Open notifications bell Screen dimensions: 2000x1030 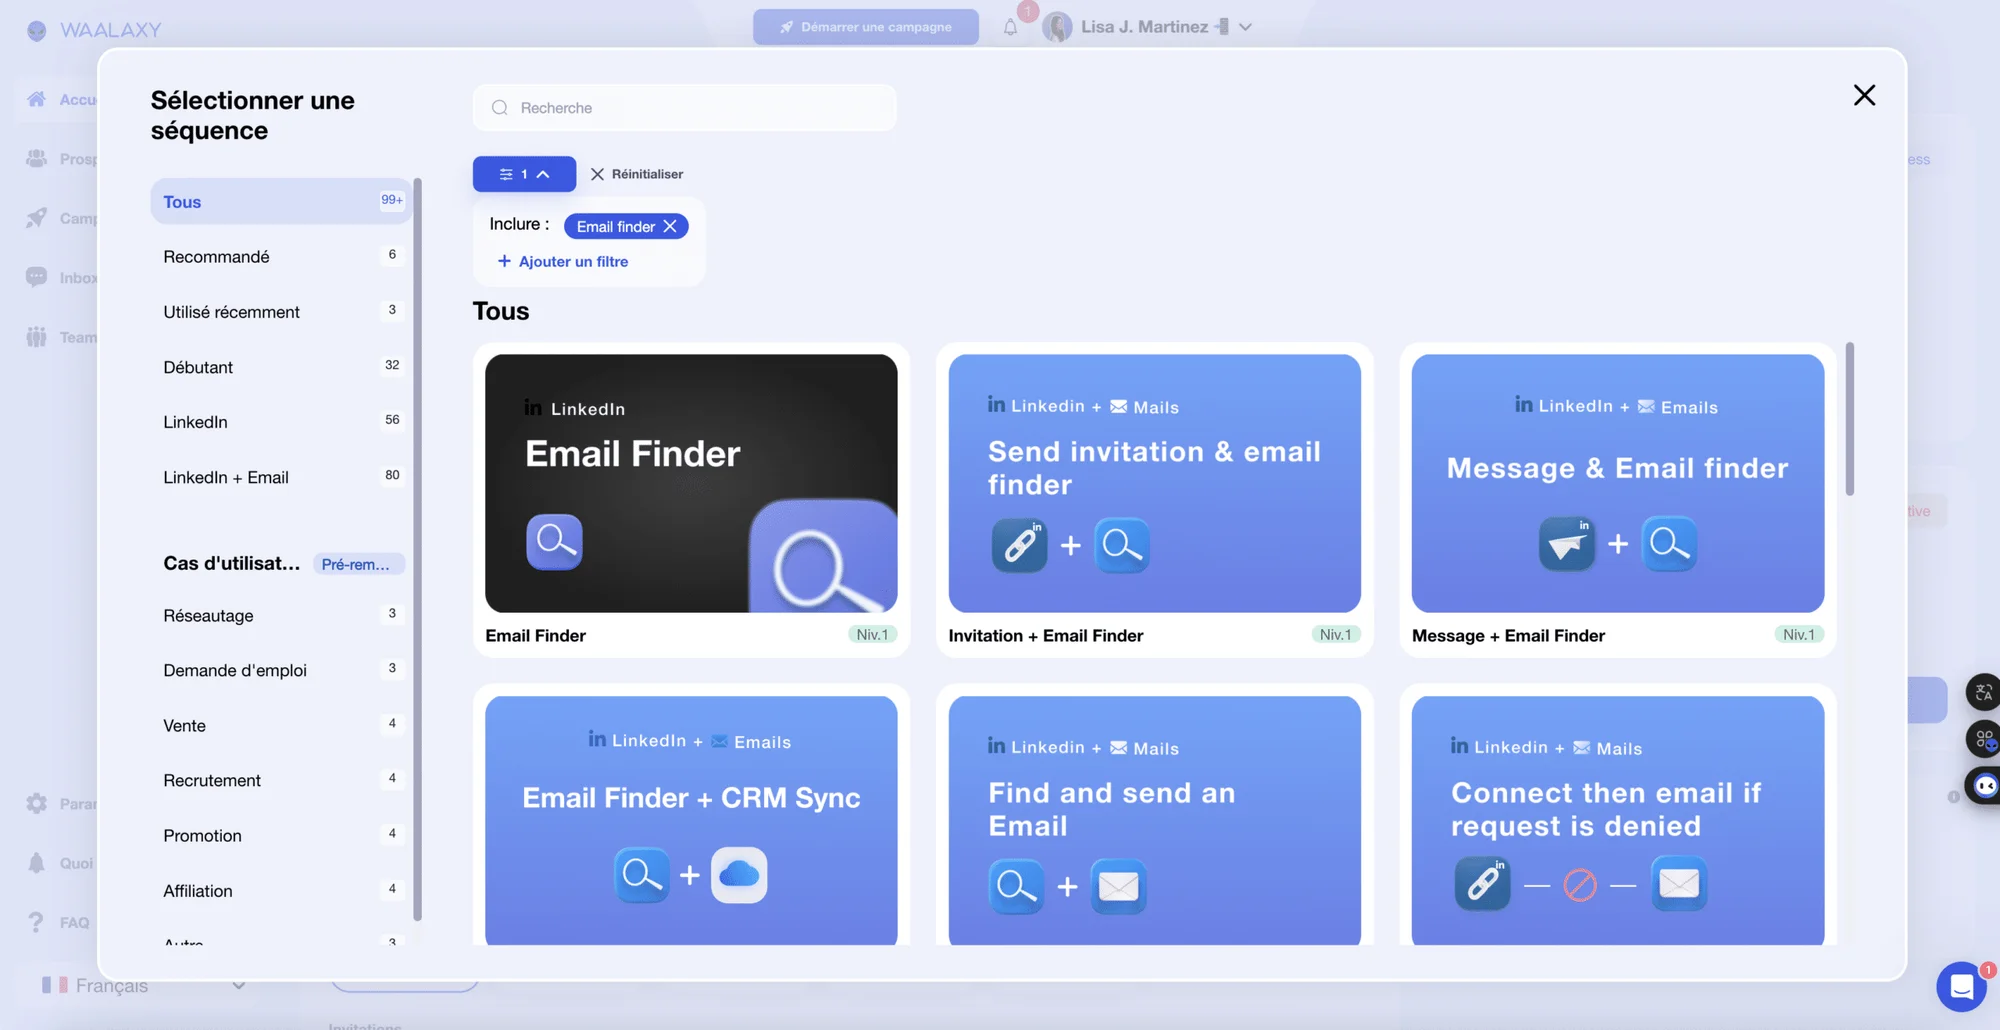point(1010,27)
